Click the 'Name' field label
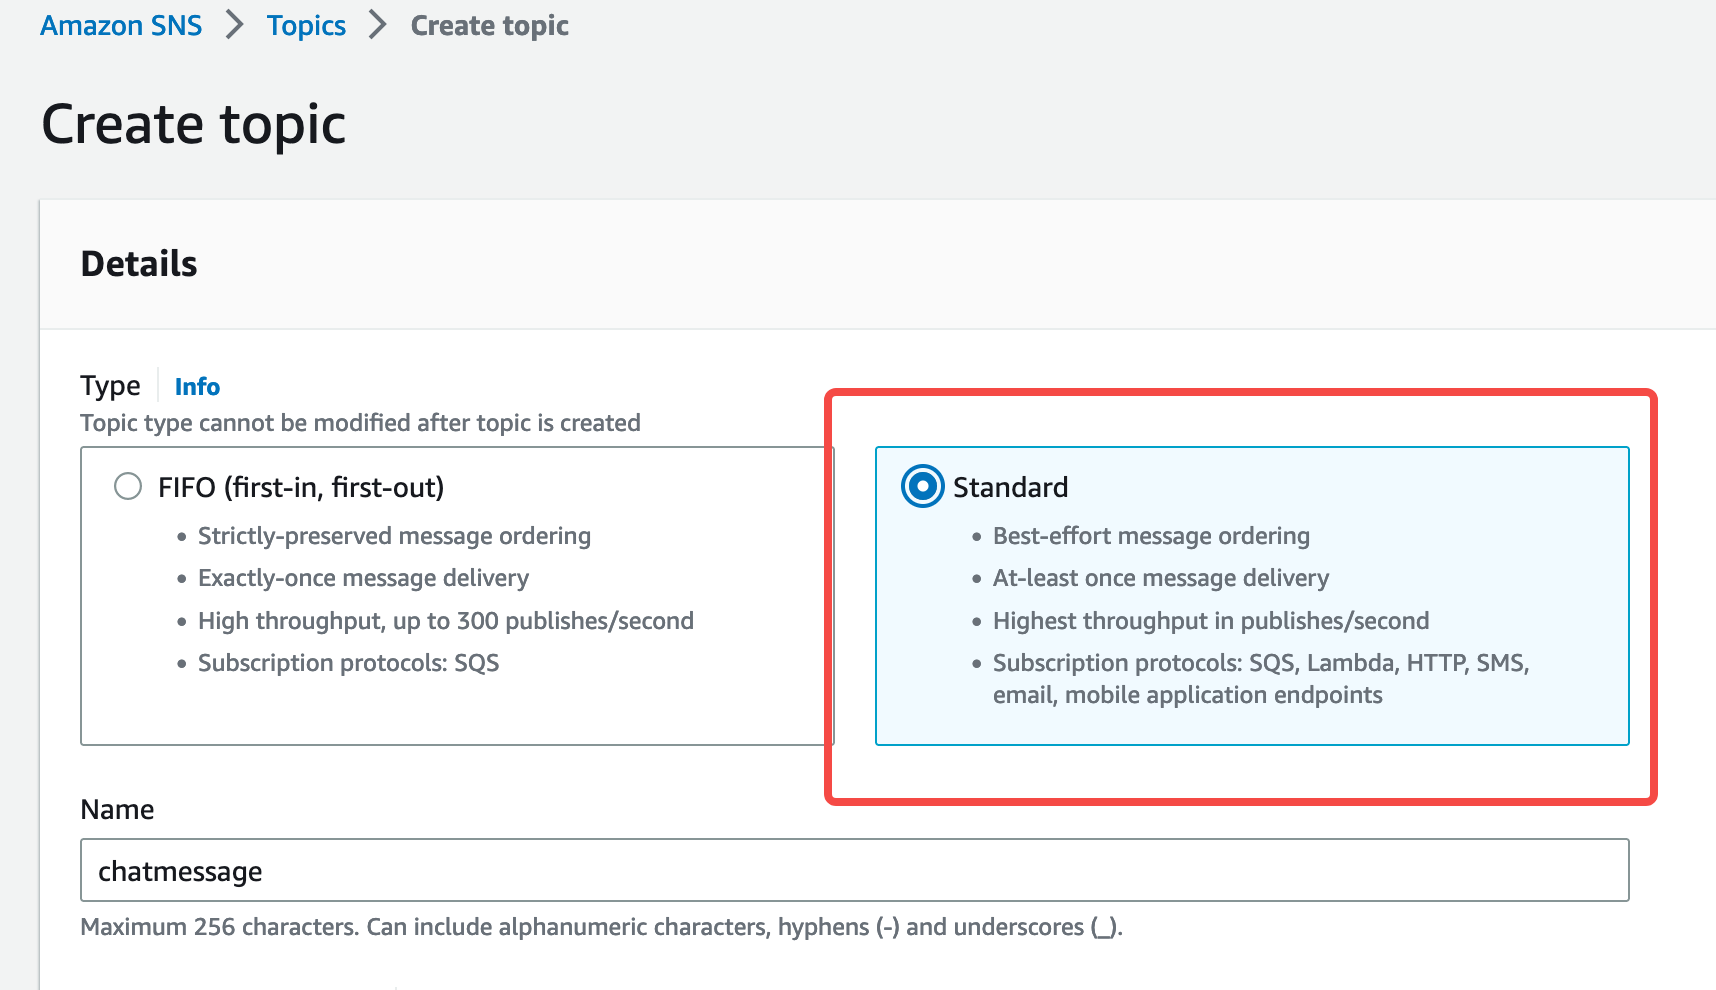 (117, 810)
